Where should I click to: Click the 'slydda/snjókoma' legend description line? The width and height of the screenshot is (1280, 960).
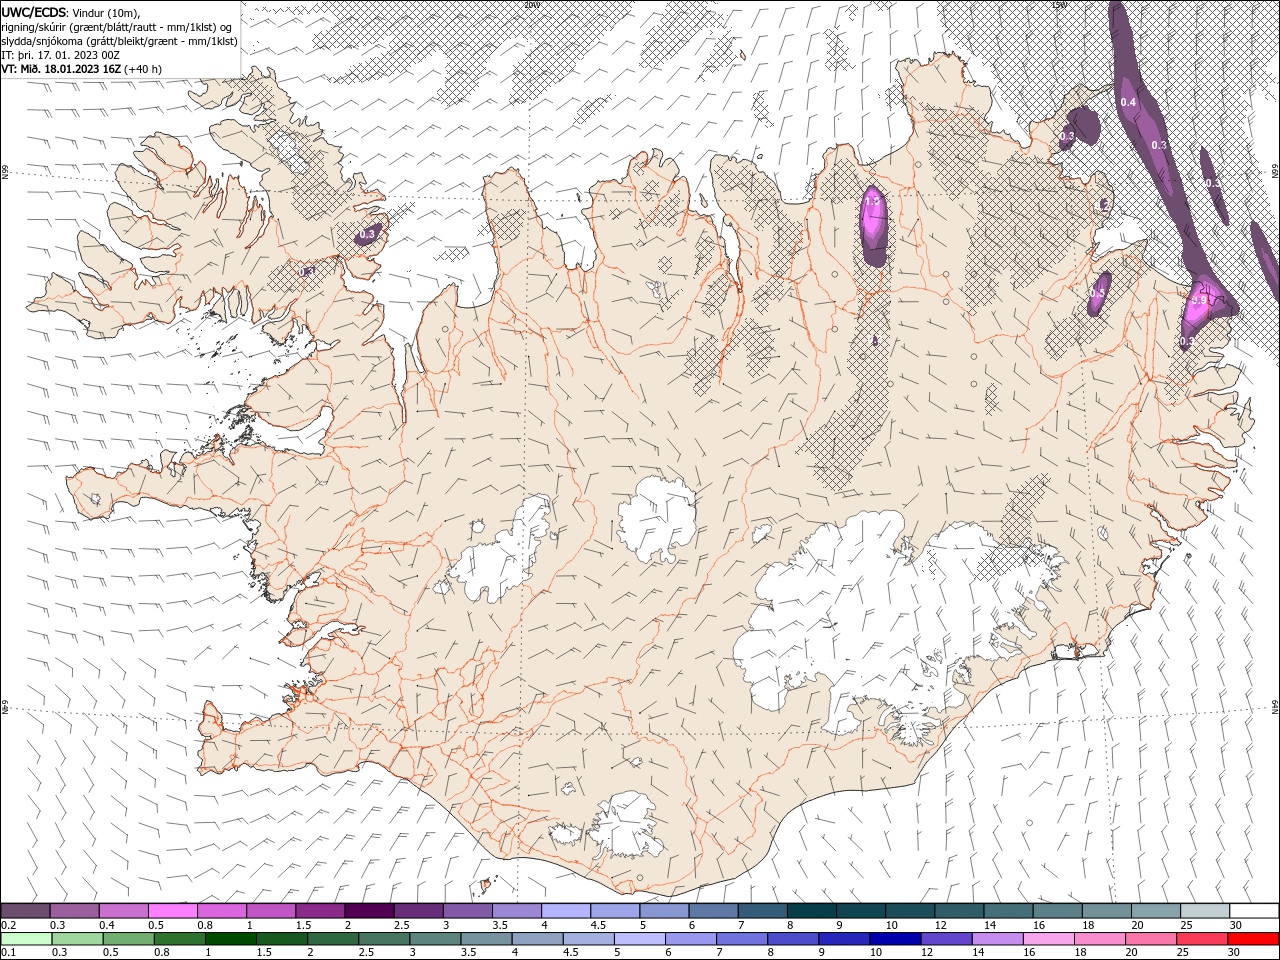[x=119, y=41]
